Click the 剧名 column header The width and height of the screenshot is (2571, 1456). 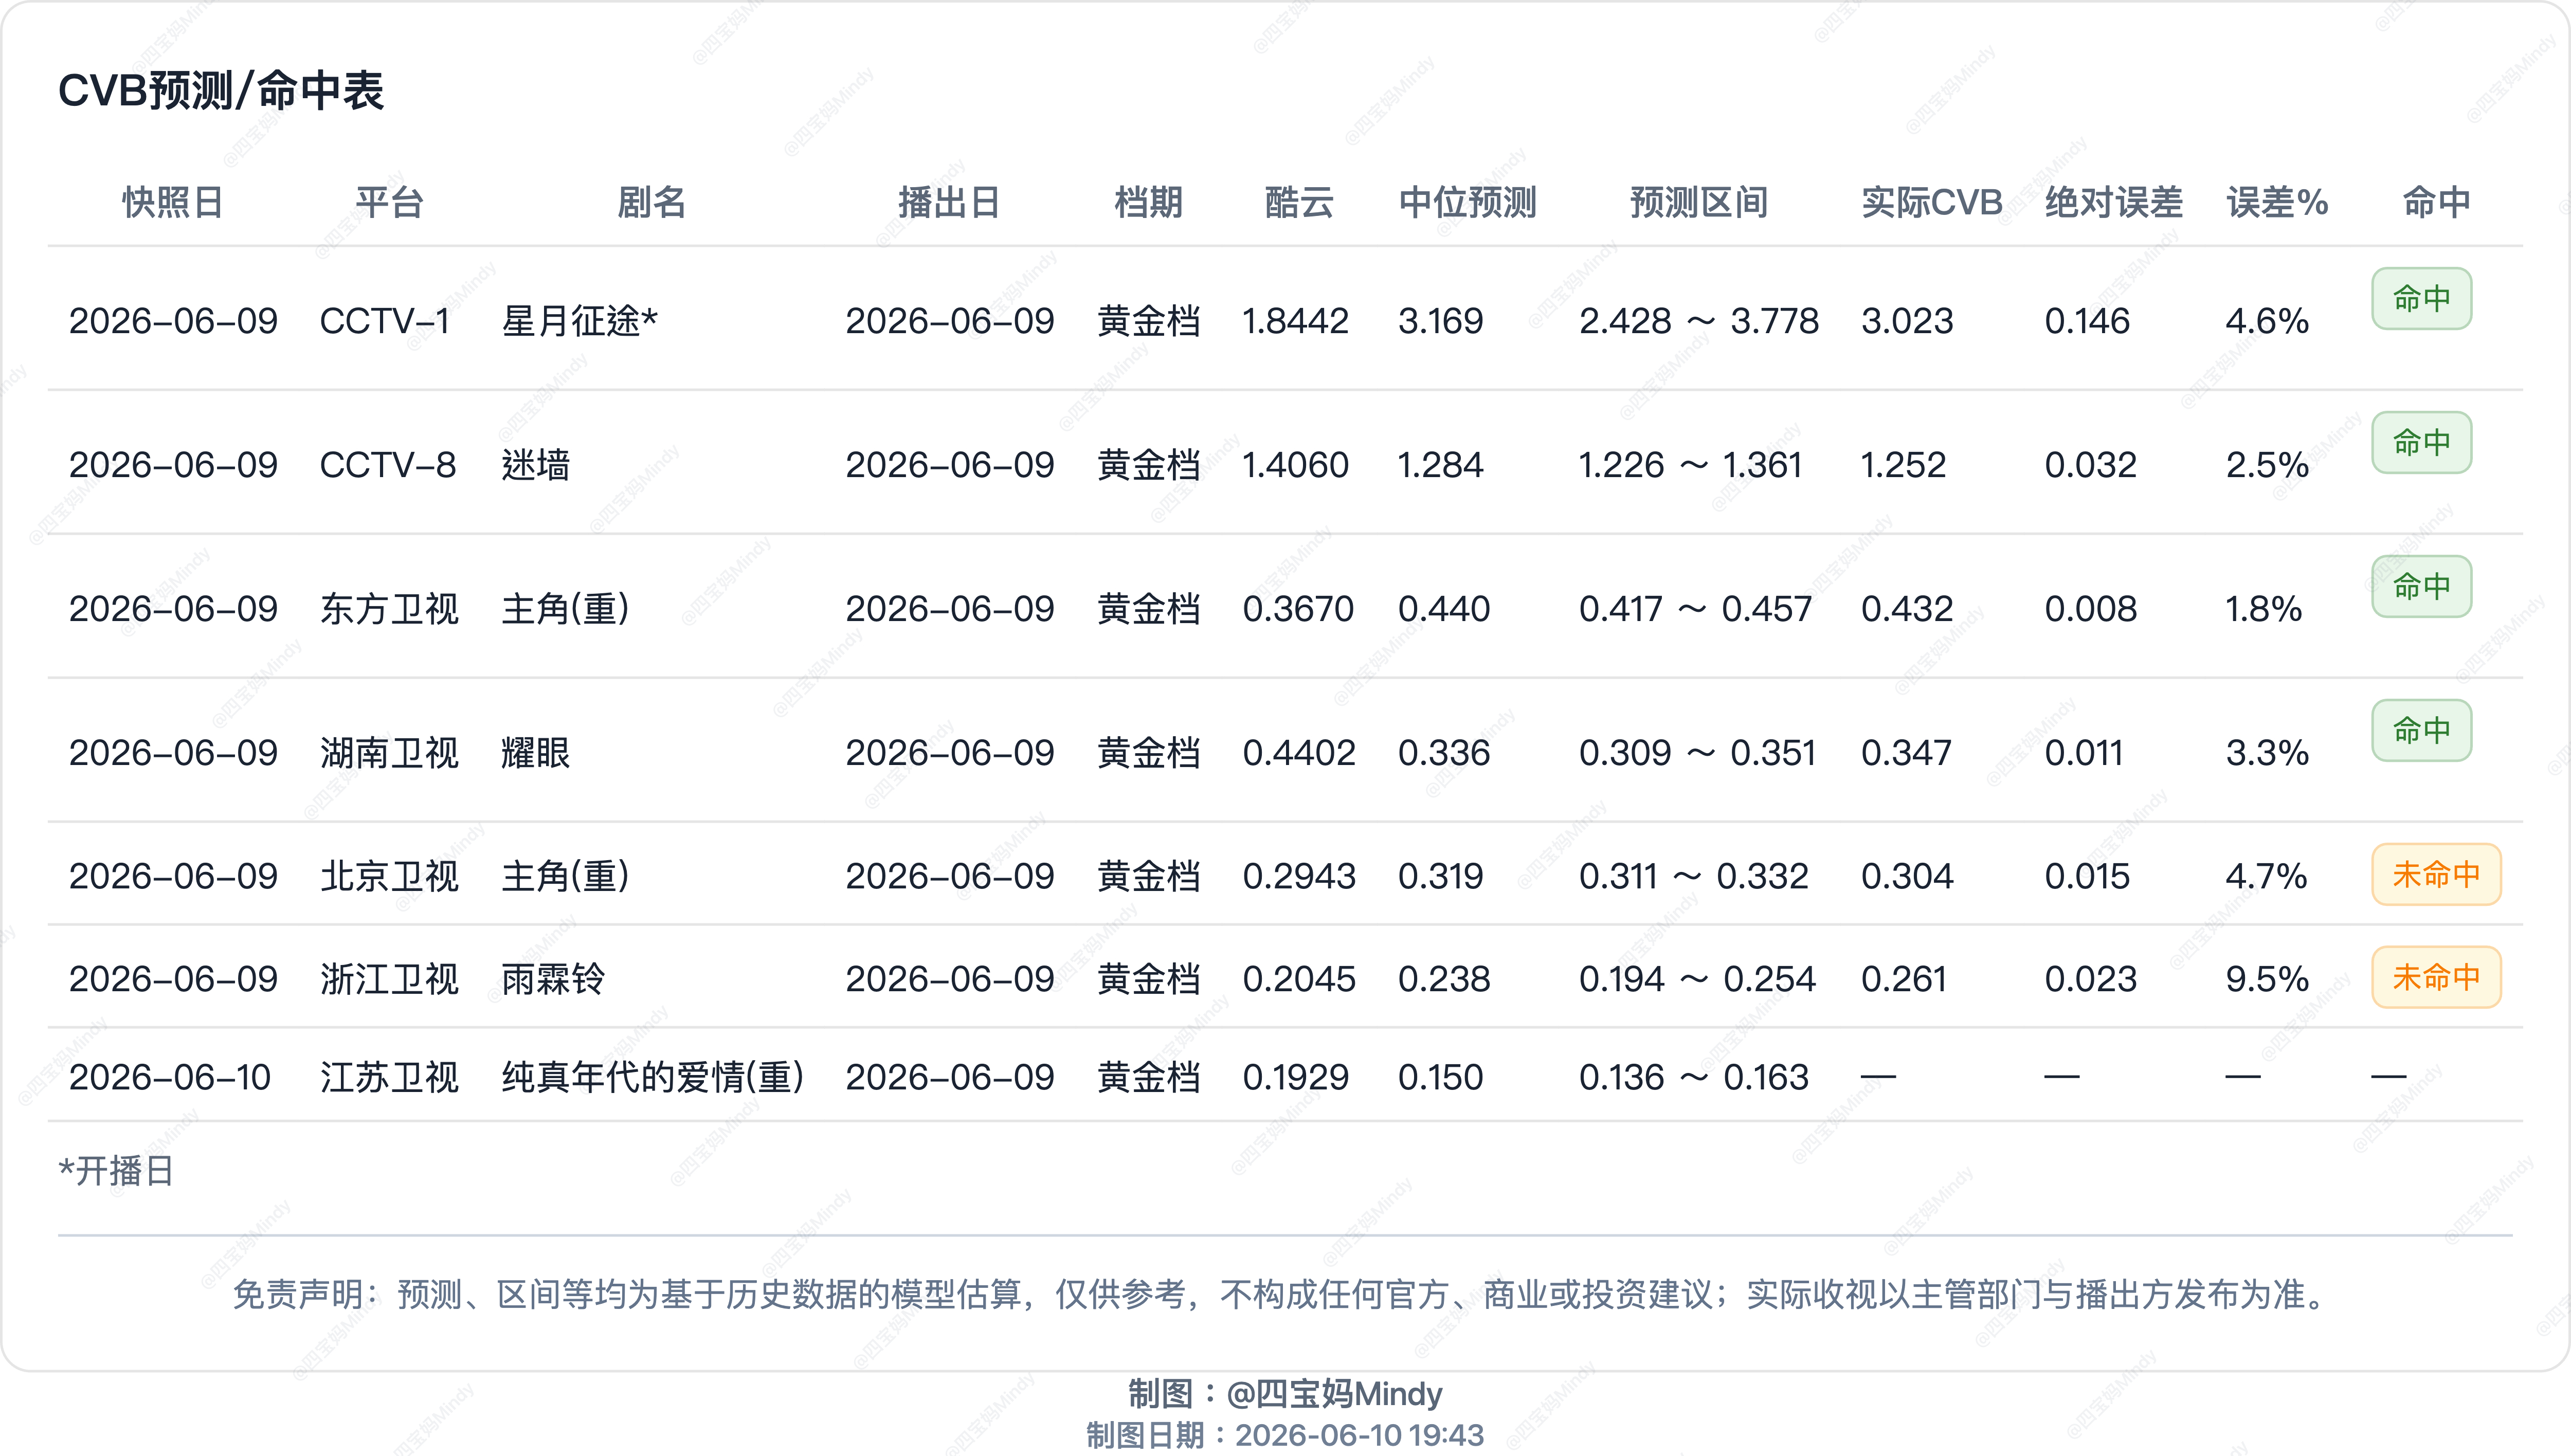click(652, 203)
